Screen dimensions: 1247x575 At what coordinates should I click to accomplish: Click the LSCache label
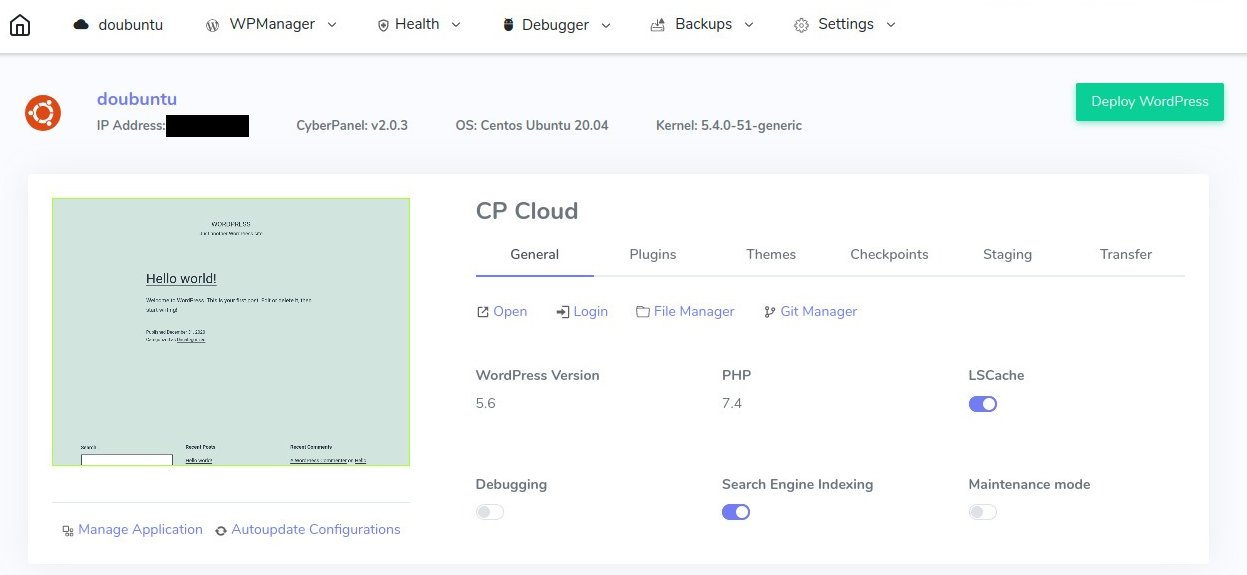996,376
